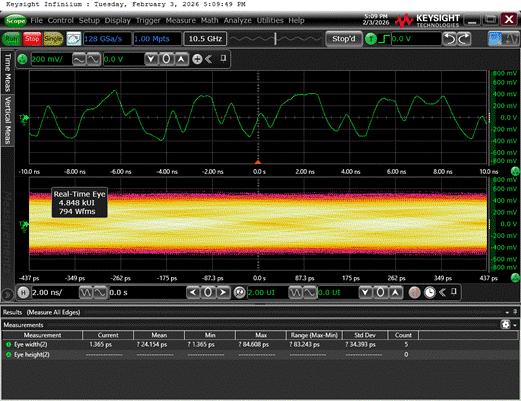
Task: Click the Autoscale waveform icon
Action: pyautogui.click(x=73, y=39)
